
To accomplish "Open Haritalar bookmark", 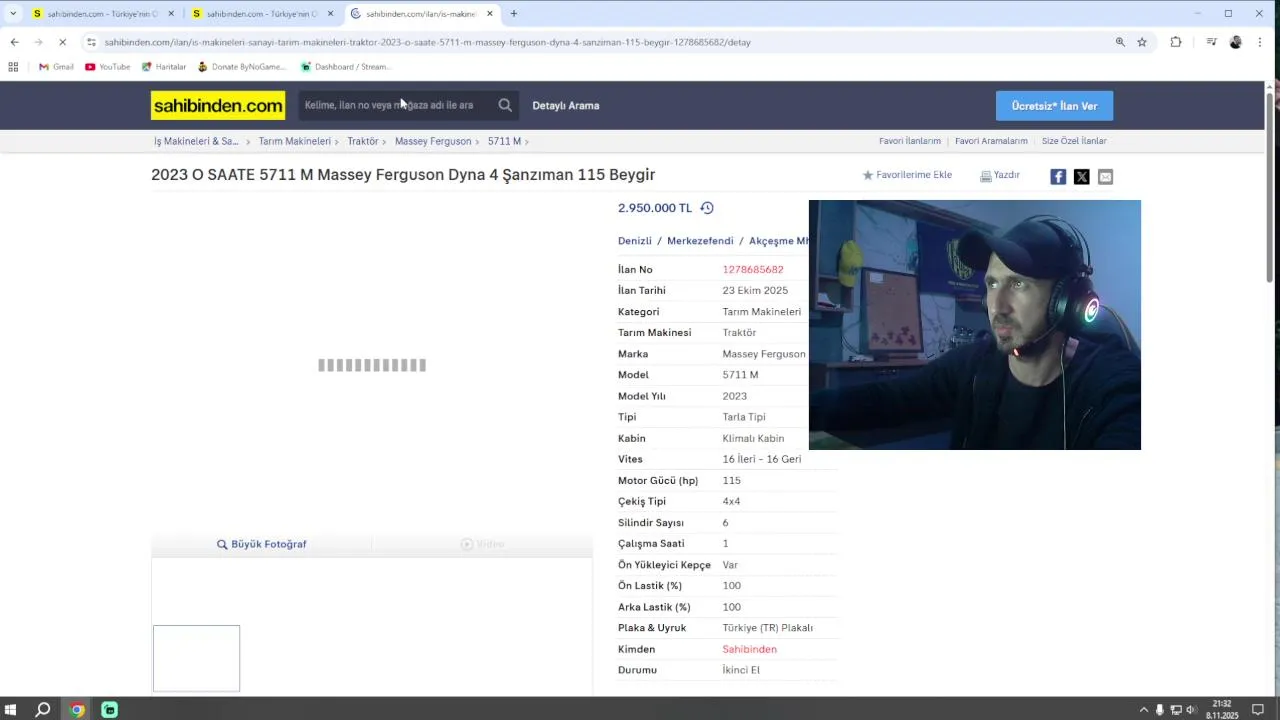I will pos(164,67).
